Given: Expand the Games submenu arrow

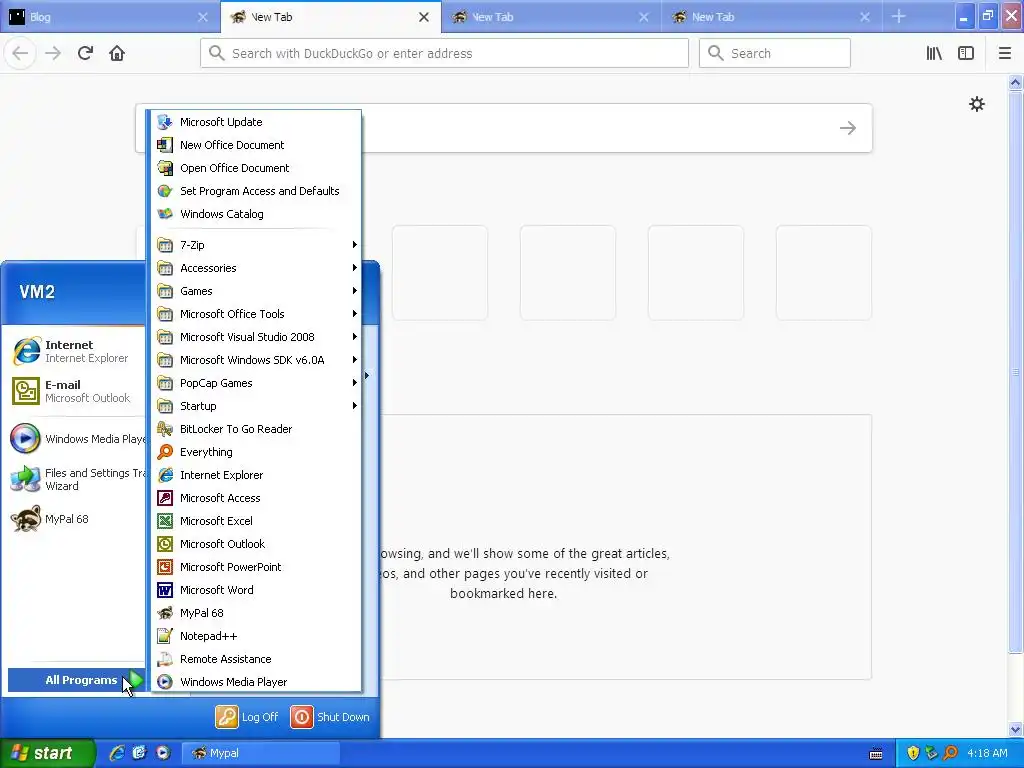Looking at the screenshot, I should point(355,291).
